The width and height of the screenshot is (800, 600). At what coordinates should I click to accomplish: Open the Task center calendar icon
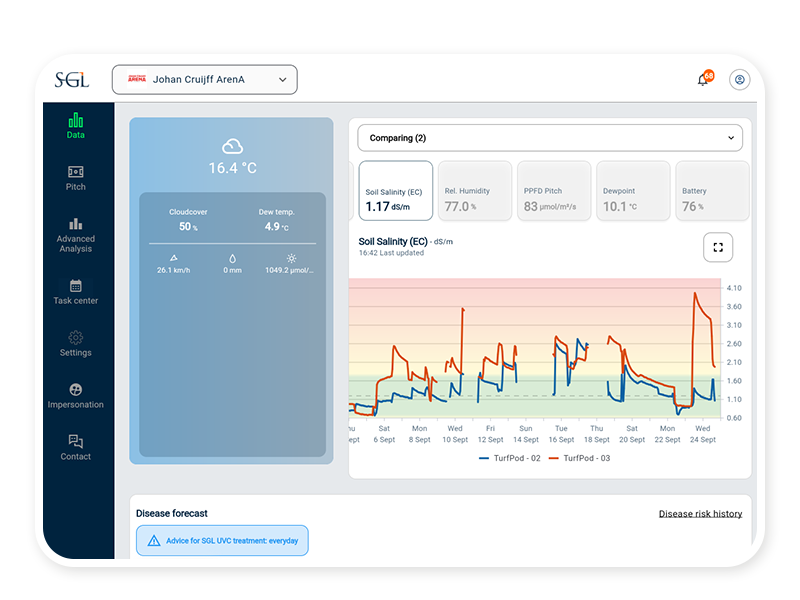point(76,286)
